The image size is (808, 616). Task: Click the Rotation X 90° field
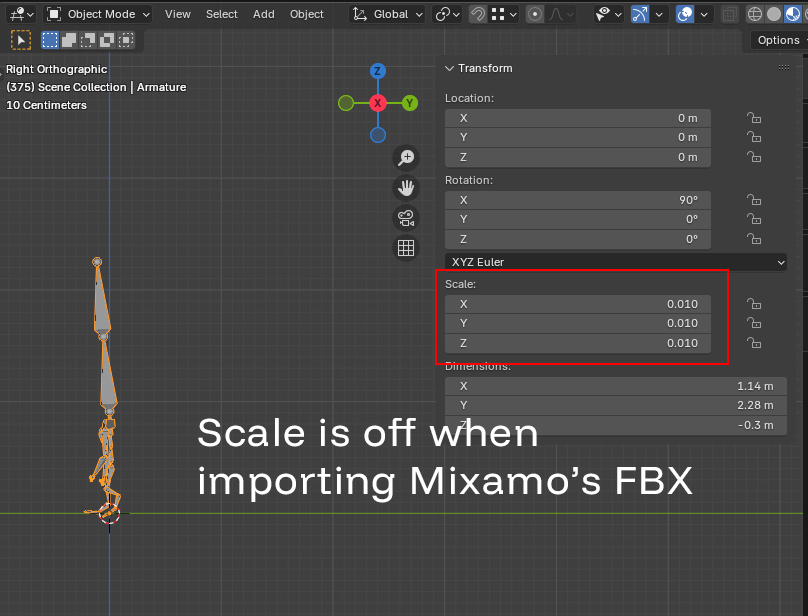578,200
